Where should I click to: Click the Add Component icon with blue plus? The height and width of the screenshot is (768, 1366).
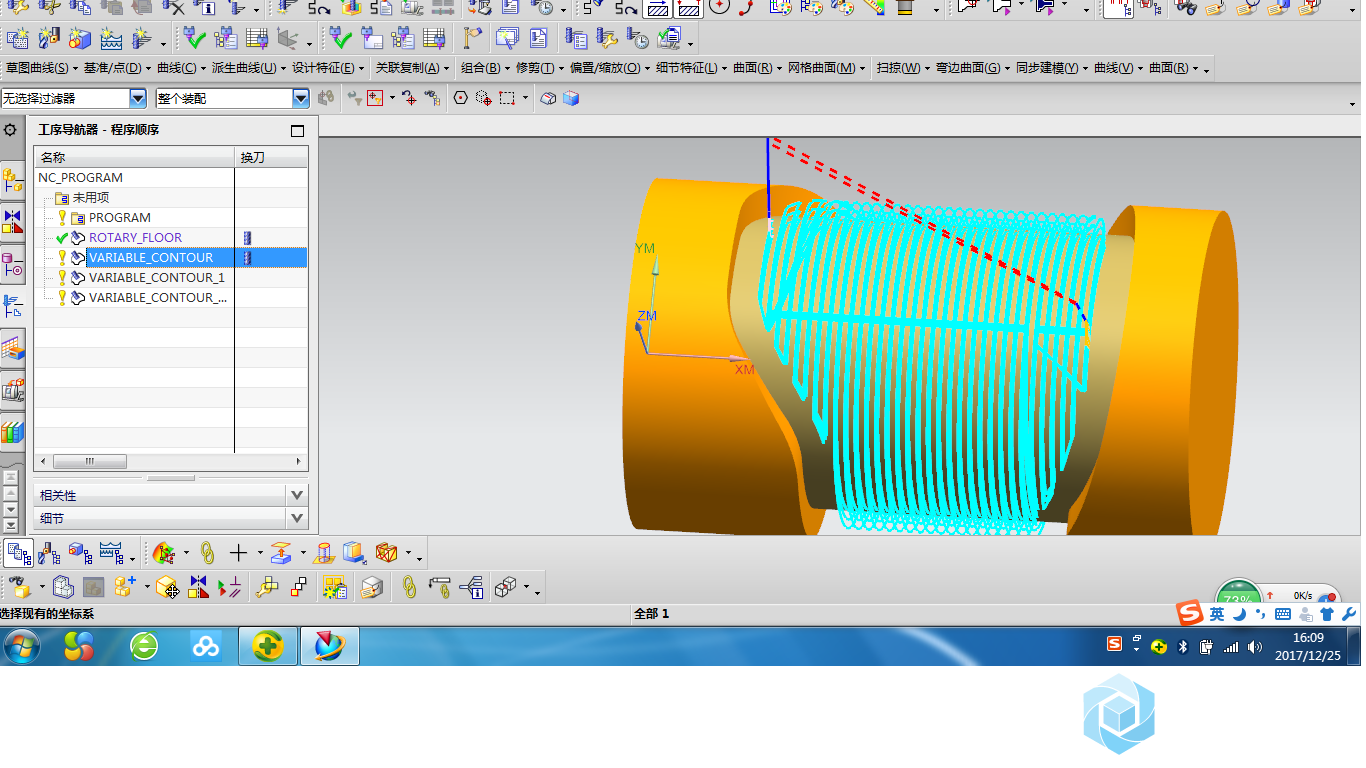125,587
